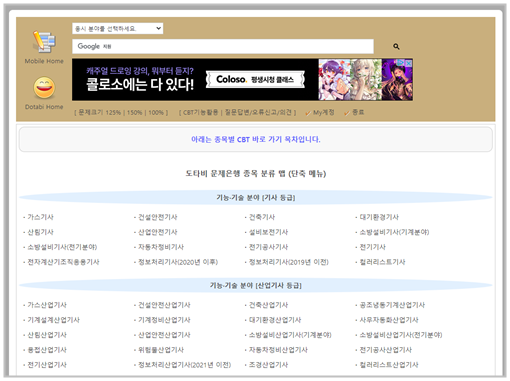Expand the 응시 분야를 선택하세요 dropdown
This screenshot has width=510, height=381.
(118, 29)
